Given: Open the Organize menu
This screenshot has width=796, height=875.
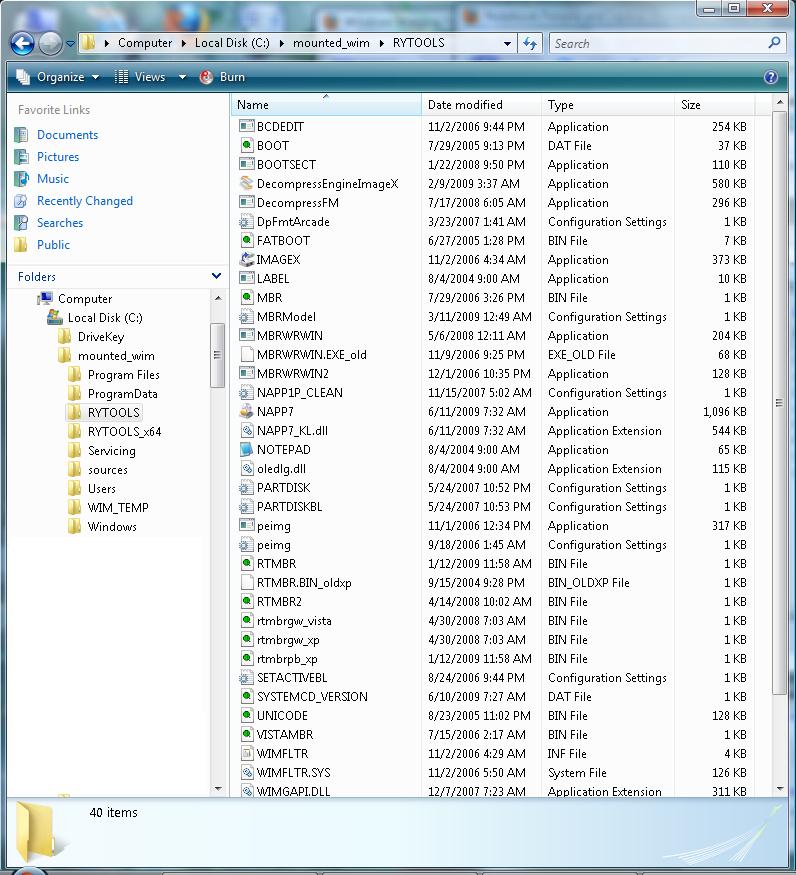Looking at the screenshot, I should (57, 77).
